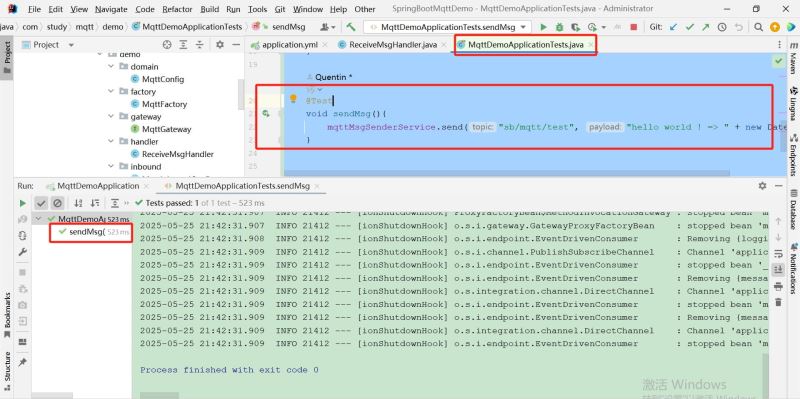Open the Project view dropdown
This screenshot has height=399, width=800.
click(71, 45)
